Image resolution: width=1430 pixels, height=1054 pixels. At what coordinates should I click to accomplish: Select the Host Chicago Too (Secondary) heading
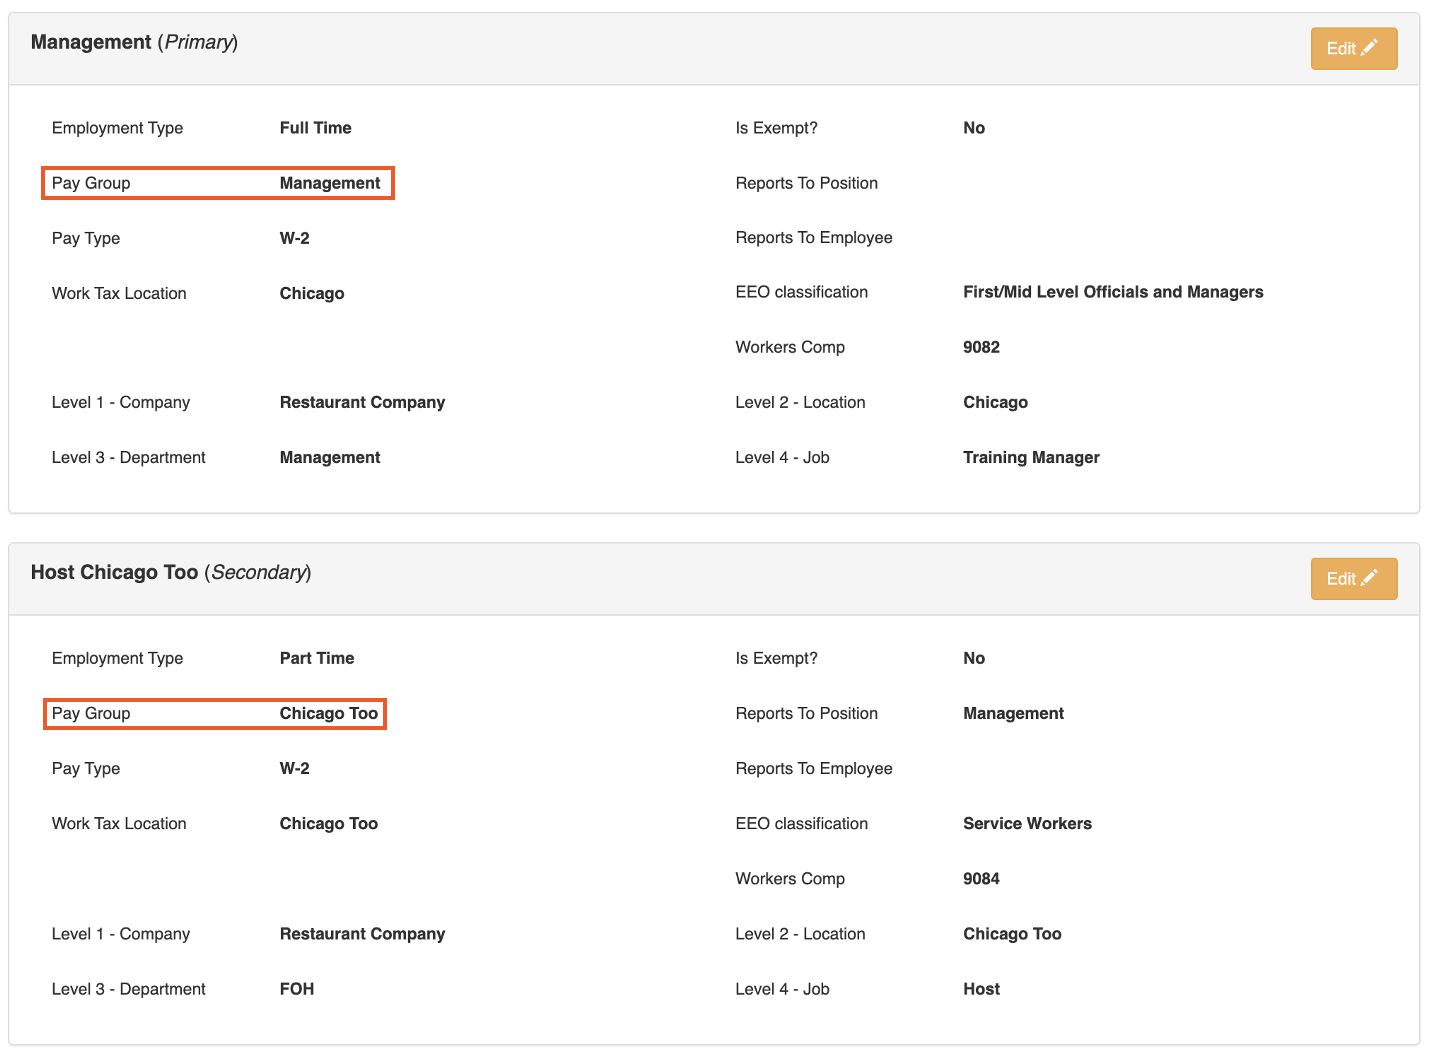pyautogui.click(x=171, y=573)
